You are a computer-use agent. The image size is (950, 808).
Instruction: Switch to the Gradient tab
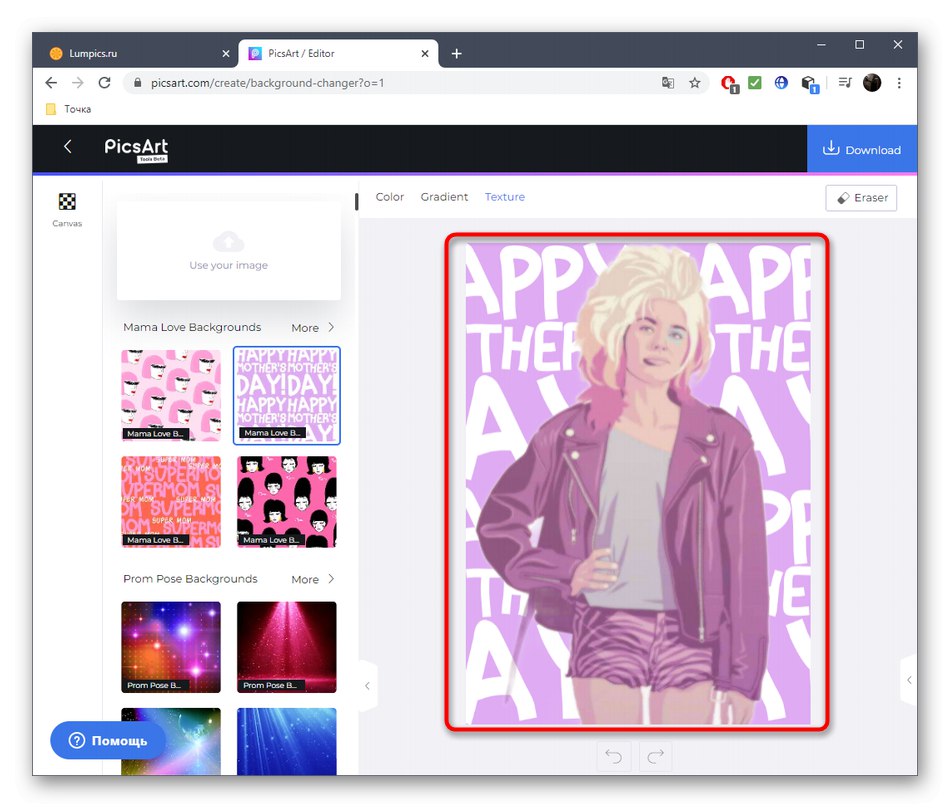coord(444,197)
